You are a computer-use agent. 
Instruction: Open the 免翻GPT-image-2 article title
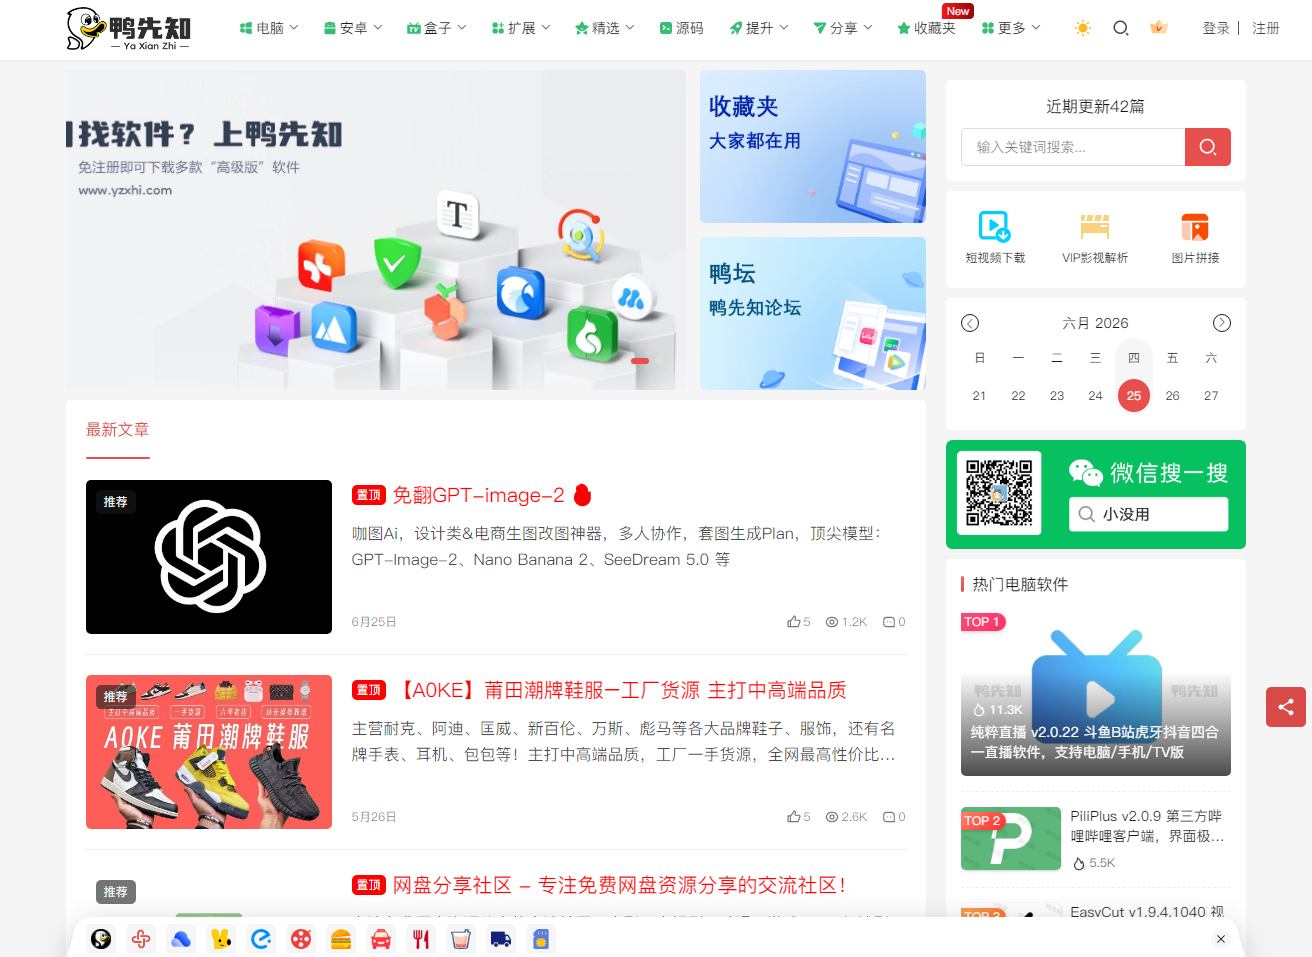pyautogui.click(x=478, y=495)
